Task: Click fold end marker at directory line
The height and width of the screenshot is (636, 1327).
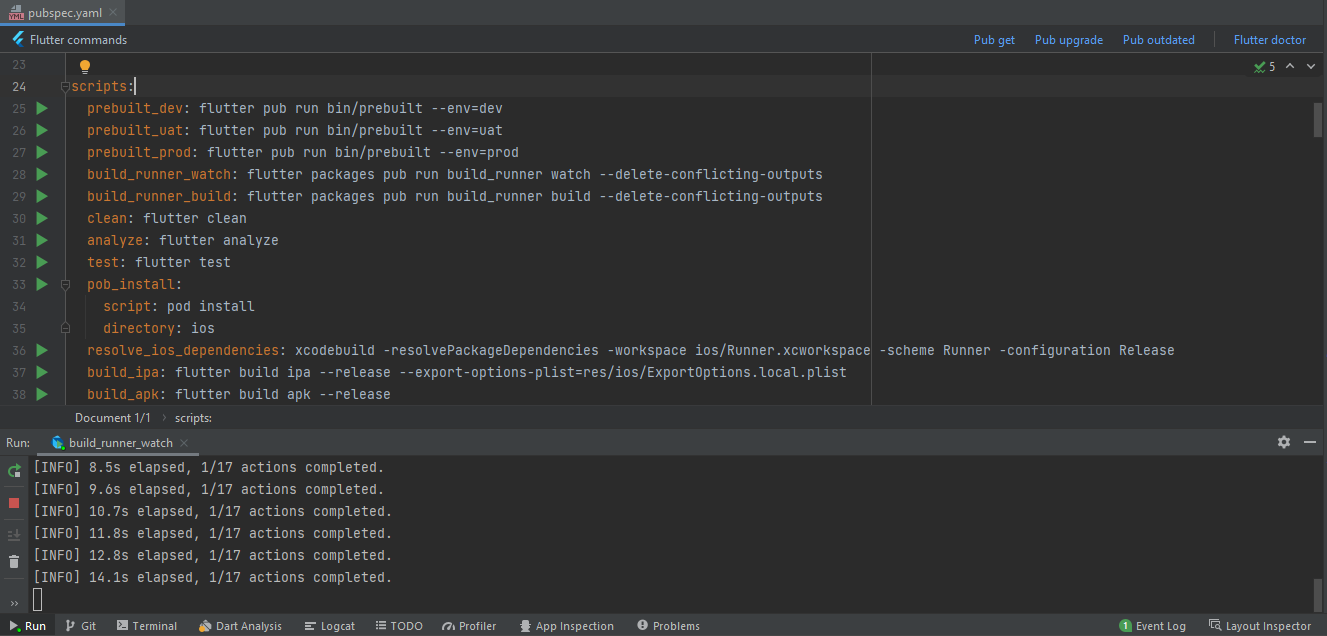Action: pyautogui.click(x=65, y=328)
